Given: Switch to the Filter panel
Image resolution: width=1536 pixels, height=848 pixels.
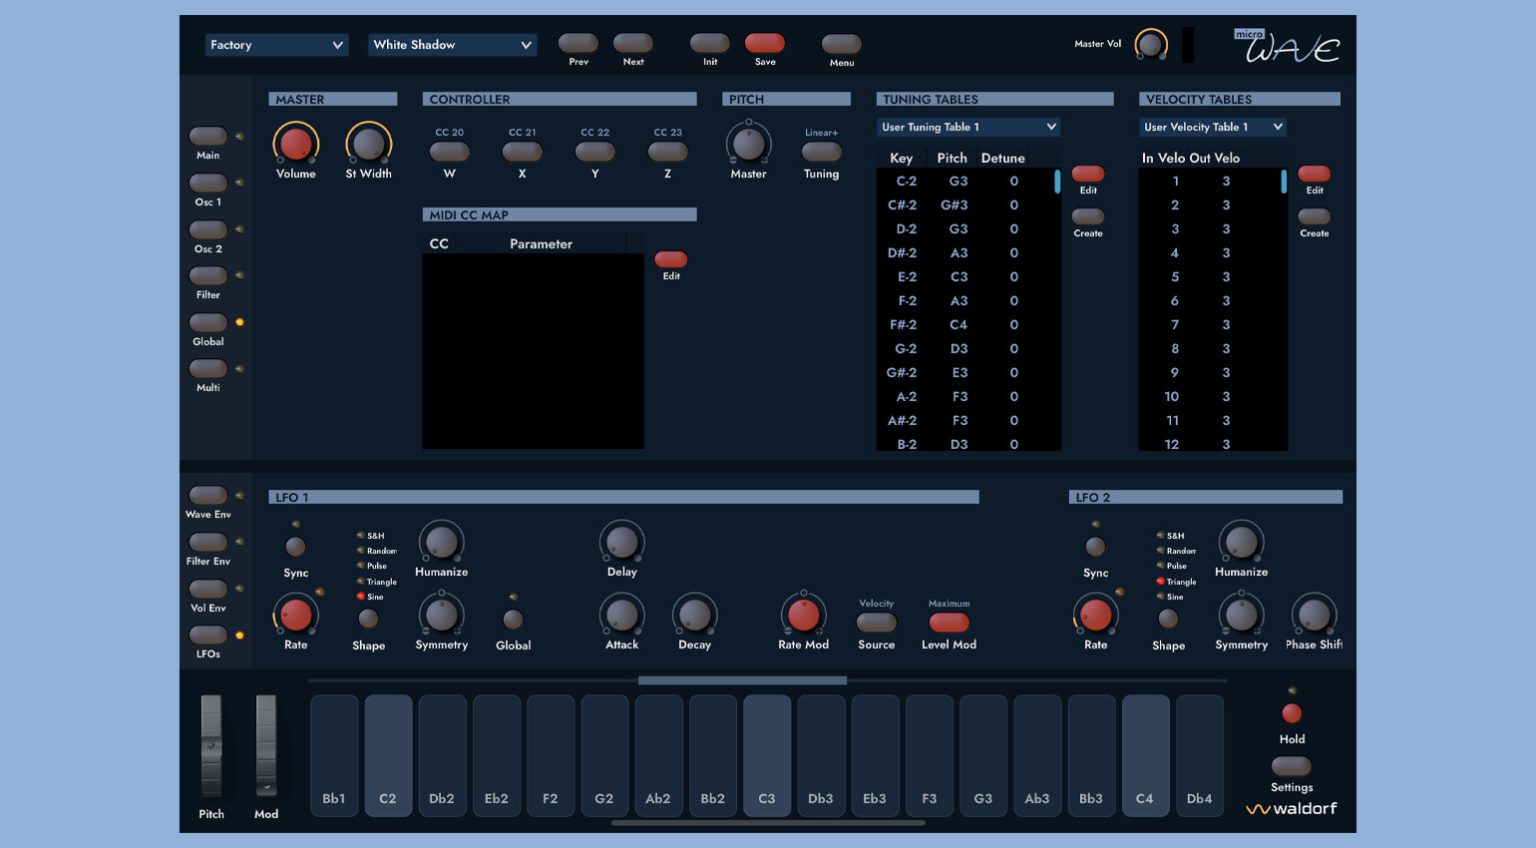Looking at the screenshot, I should pos(208,277).
